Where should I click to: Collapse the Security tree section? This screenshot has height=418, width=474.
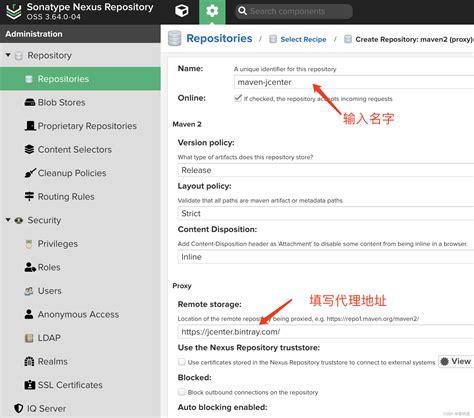(x=8, y=220)
